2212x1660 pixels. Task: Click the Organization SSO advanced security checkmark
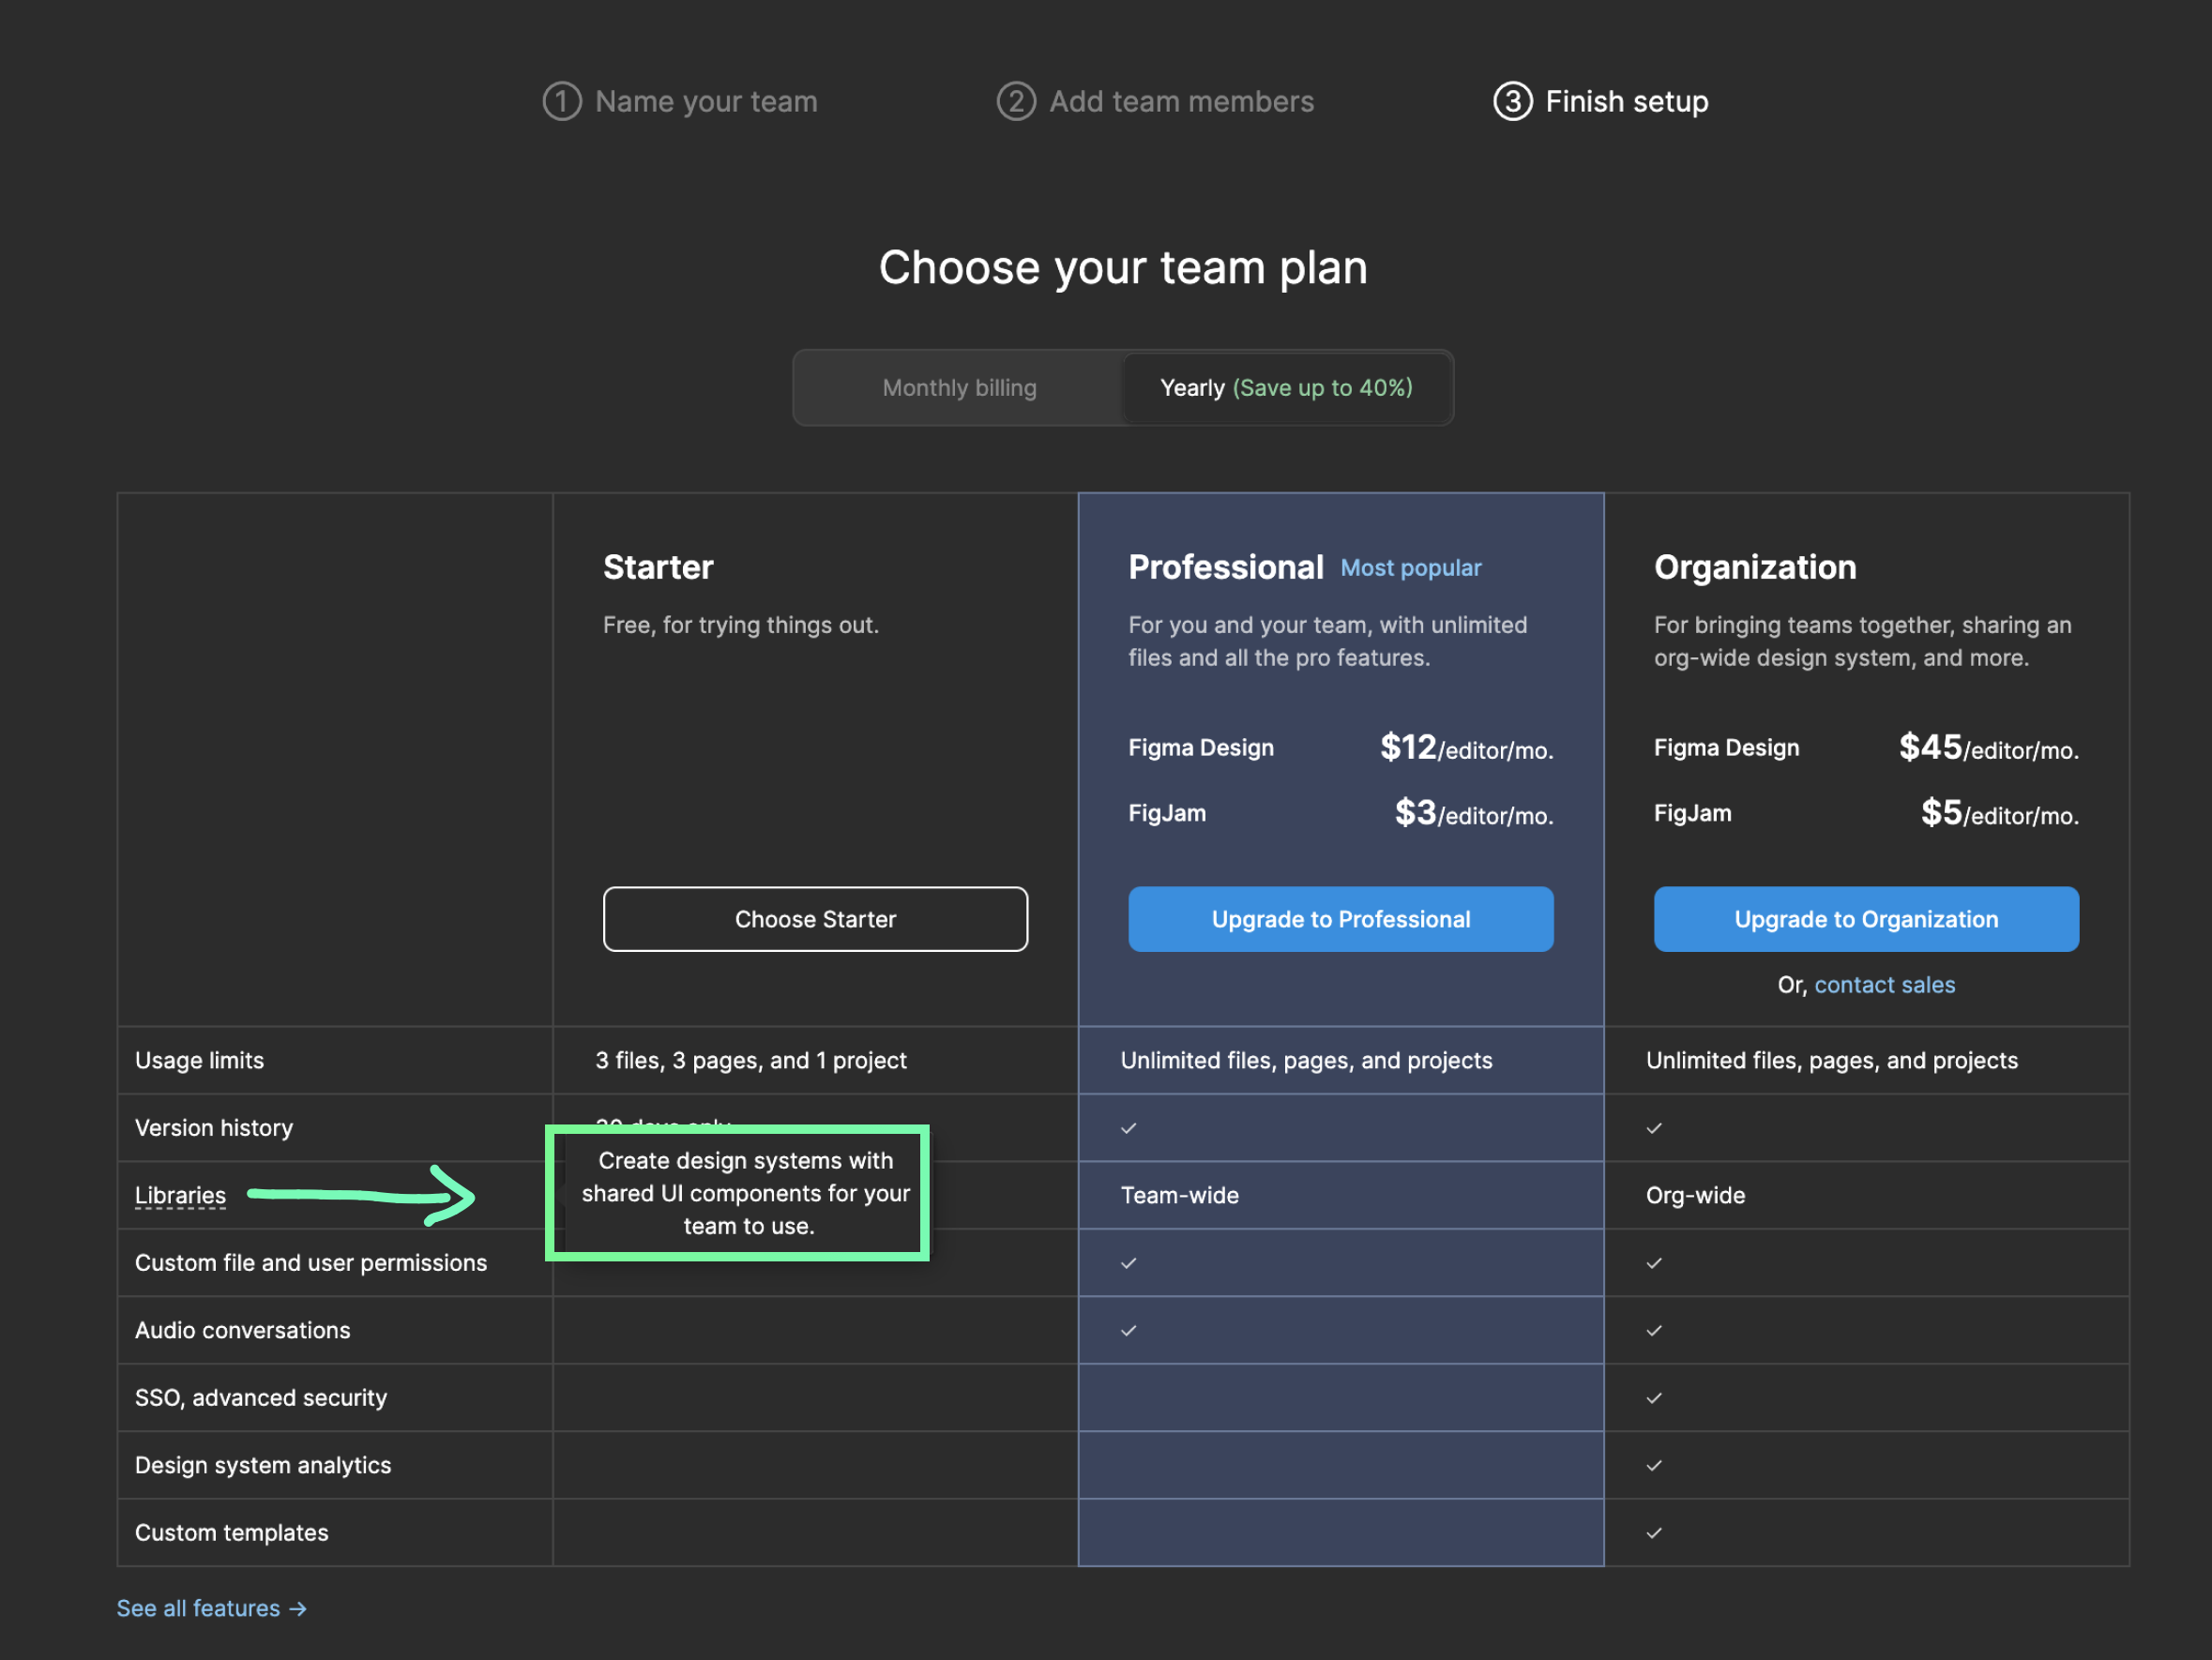(1653, 1397)
